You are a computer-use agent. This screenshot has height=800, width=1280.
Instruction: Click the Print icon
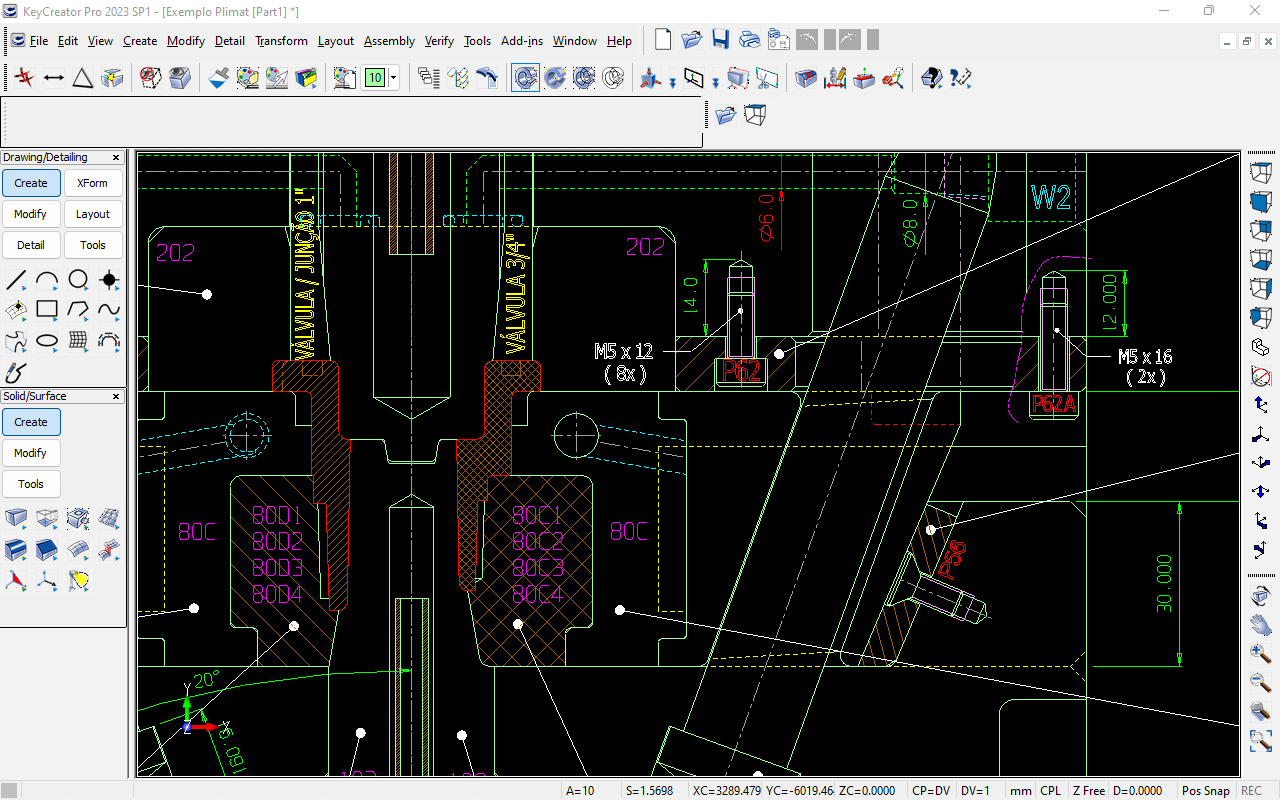750,40
